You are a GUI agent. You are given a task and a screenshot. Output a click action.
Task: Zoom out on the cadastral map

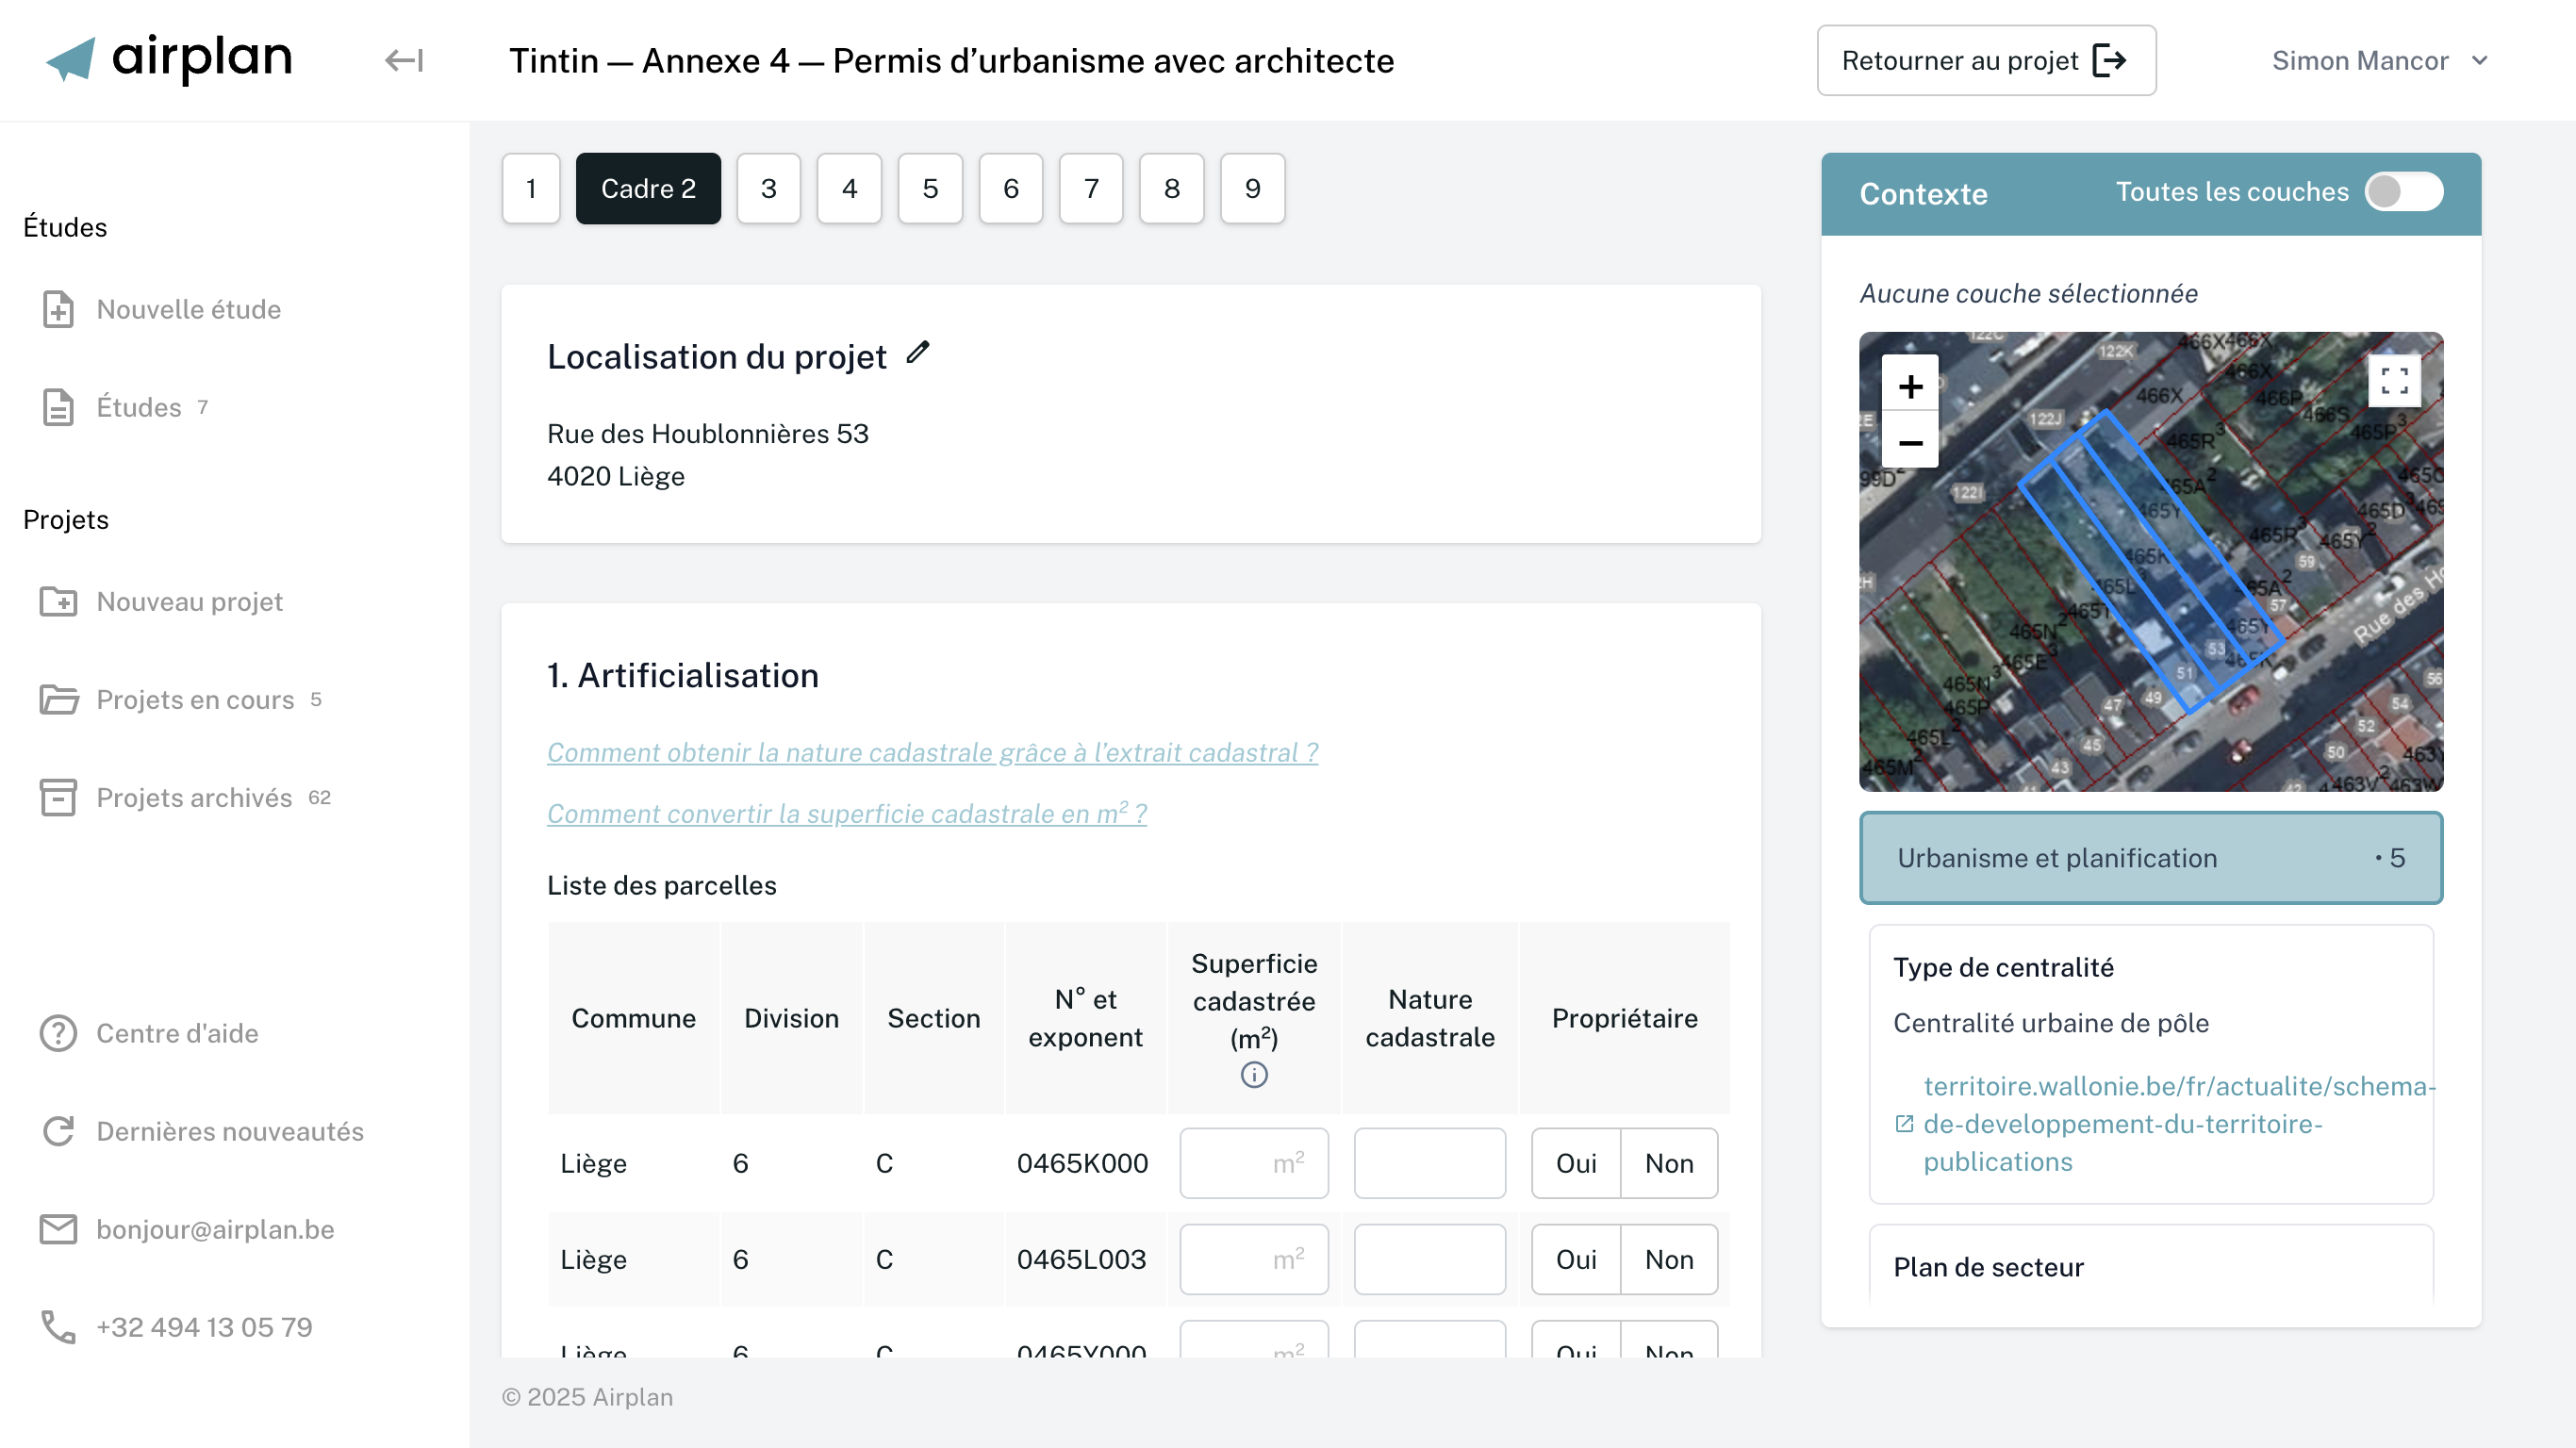pos(1910,443)
